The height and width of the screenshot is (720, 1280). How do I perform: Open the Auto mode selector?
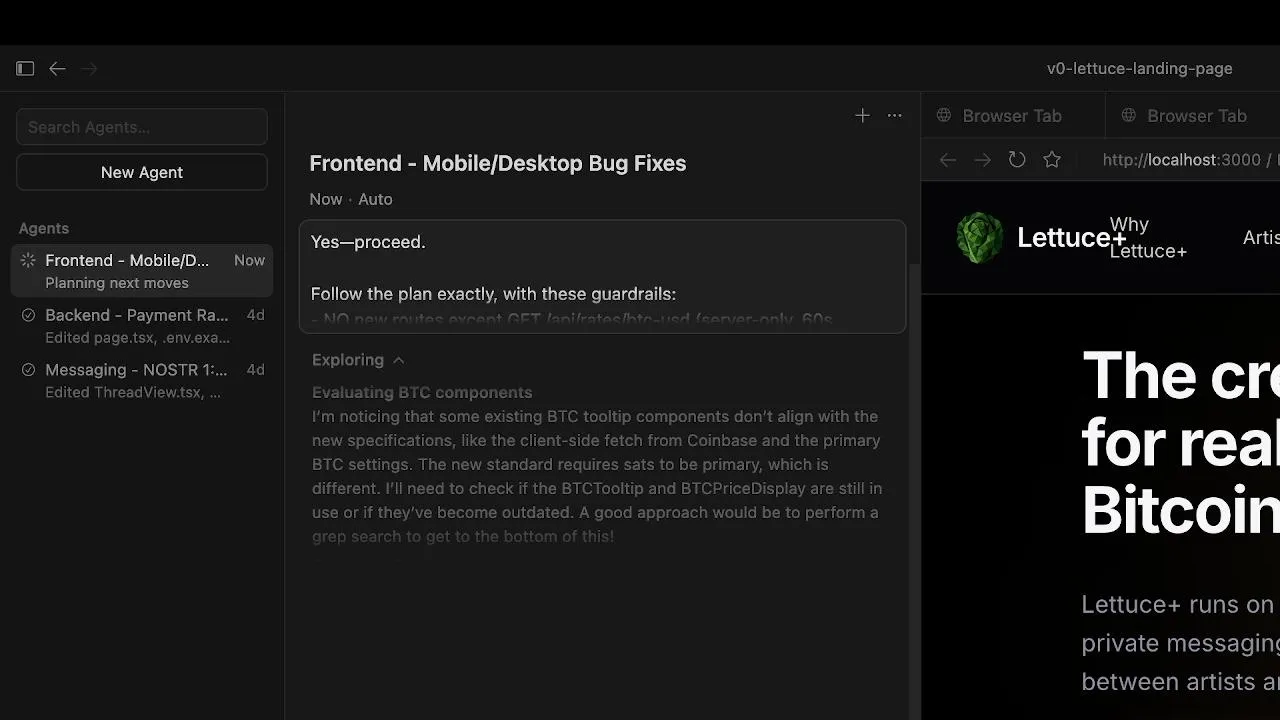(x=375, y=199)
